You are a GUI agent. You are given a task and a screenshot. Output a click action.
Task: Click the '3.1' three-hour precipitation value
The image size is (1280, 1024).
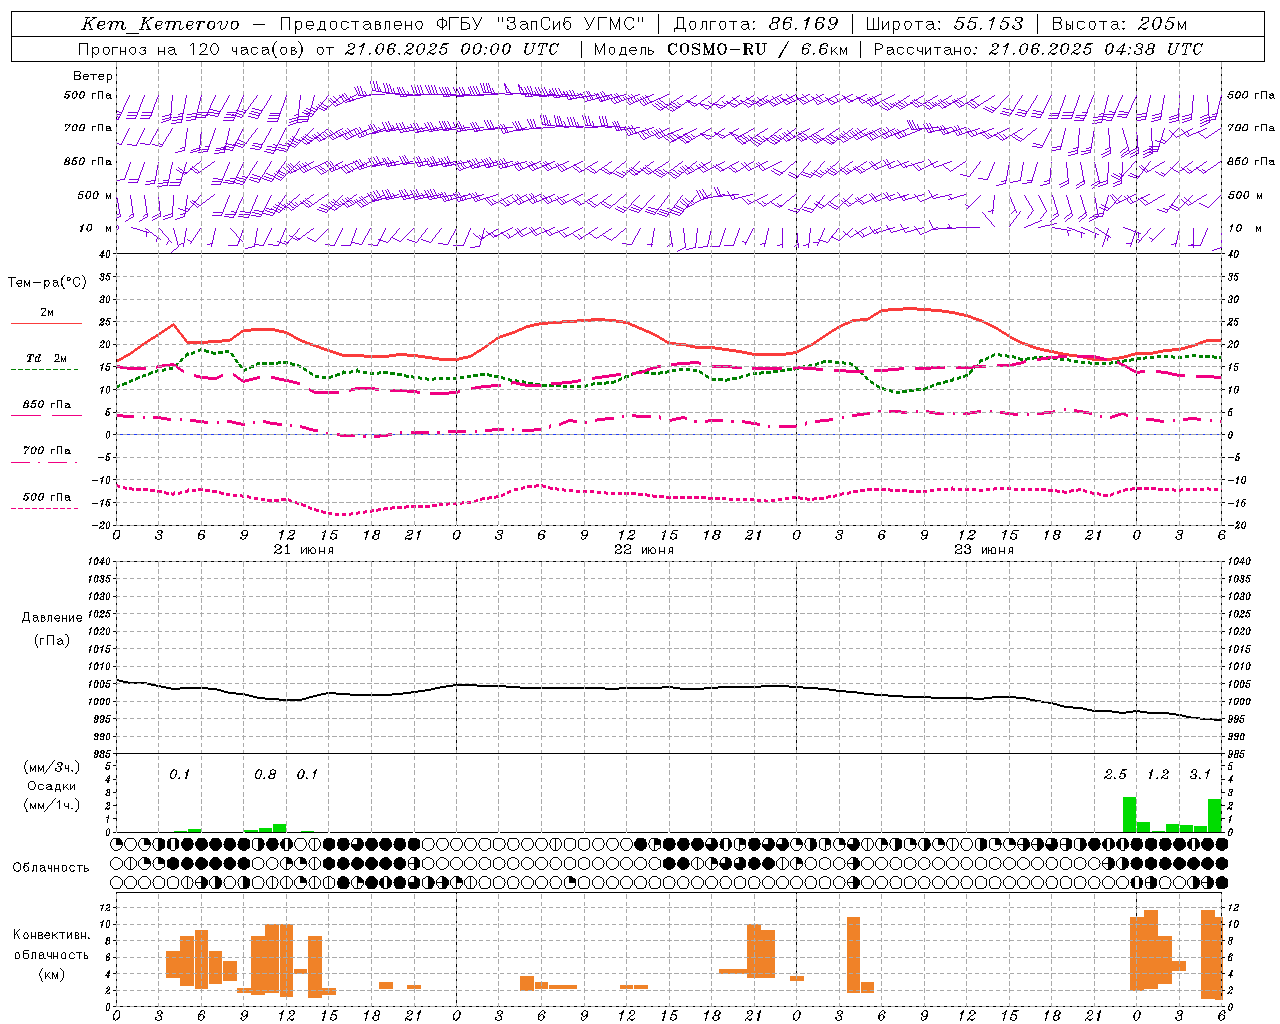tap(1200, 775)
